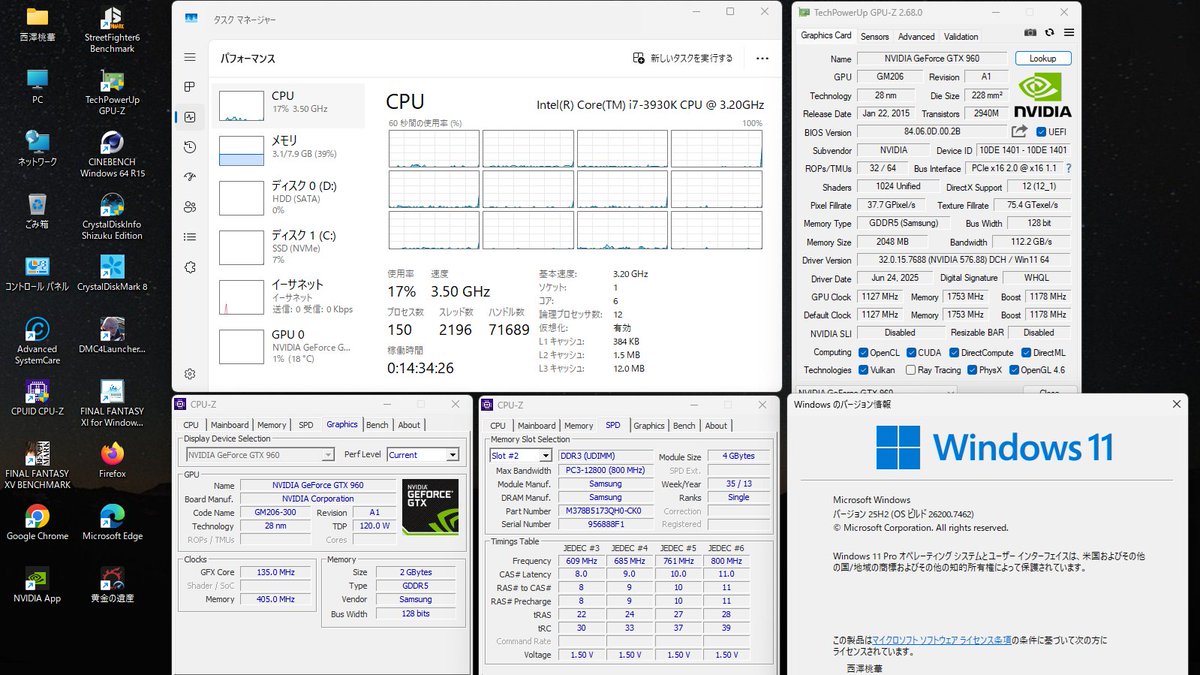Open Google Chrome desktop icon
This screenshot has width=1200, height=675.
(x=37, y=522)
